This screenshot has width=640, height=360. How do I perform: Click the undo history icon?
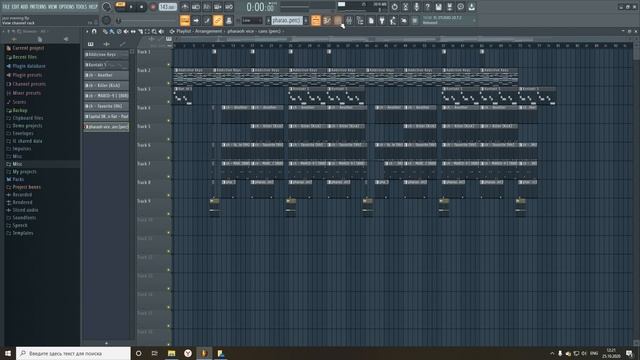pos(394,7)
